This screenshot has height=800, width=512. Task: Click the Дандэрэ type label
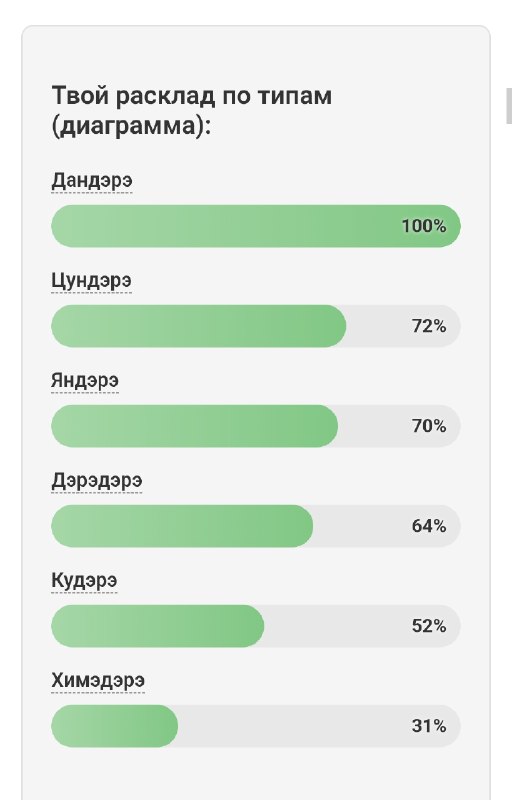pyautogui.click(x=92, y=181)
